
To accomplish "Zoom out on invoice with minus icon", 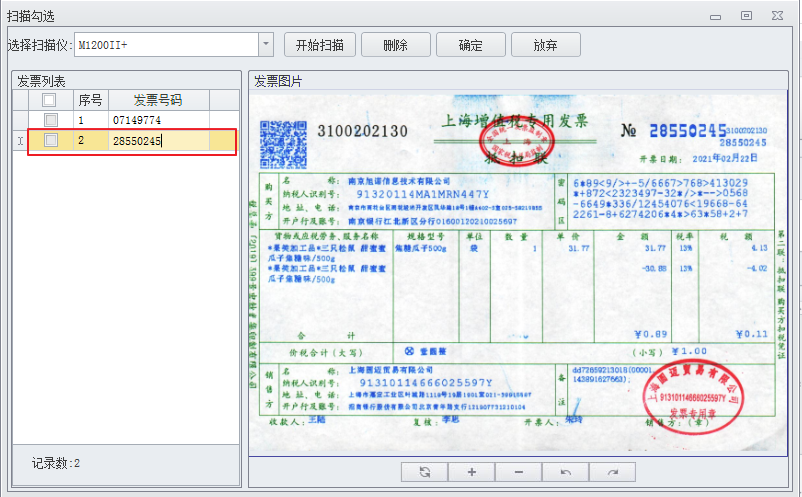I will 519,472.
